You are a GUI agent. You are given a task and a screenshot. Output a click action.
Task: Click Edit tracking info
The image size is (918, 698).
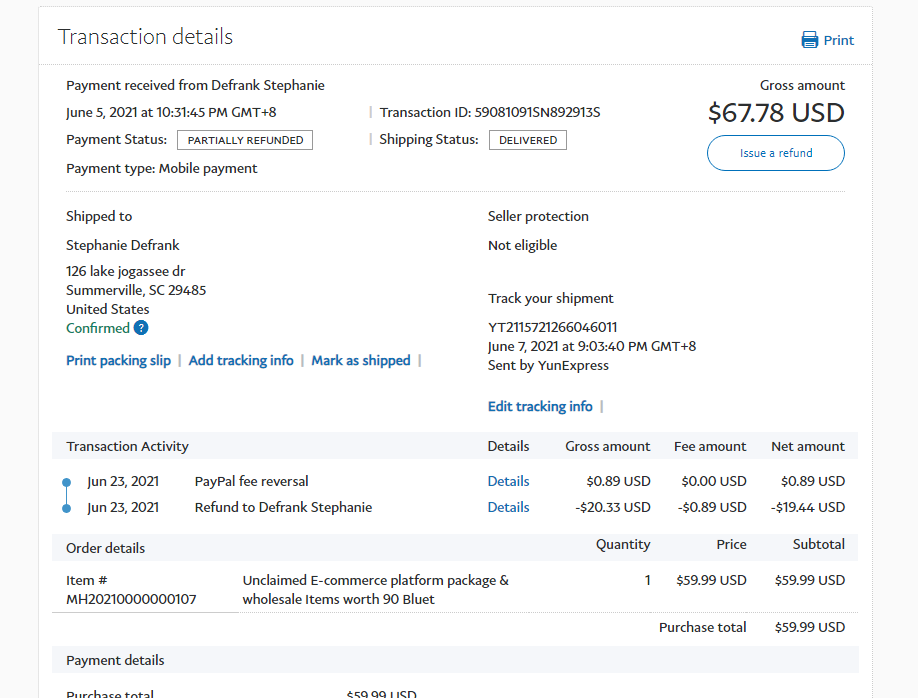[x=540, y=406]
